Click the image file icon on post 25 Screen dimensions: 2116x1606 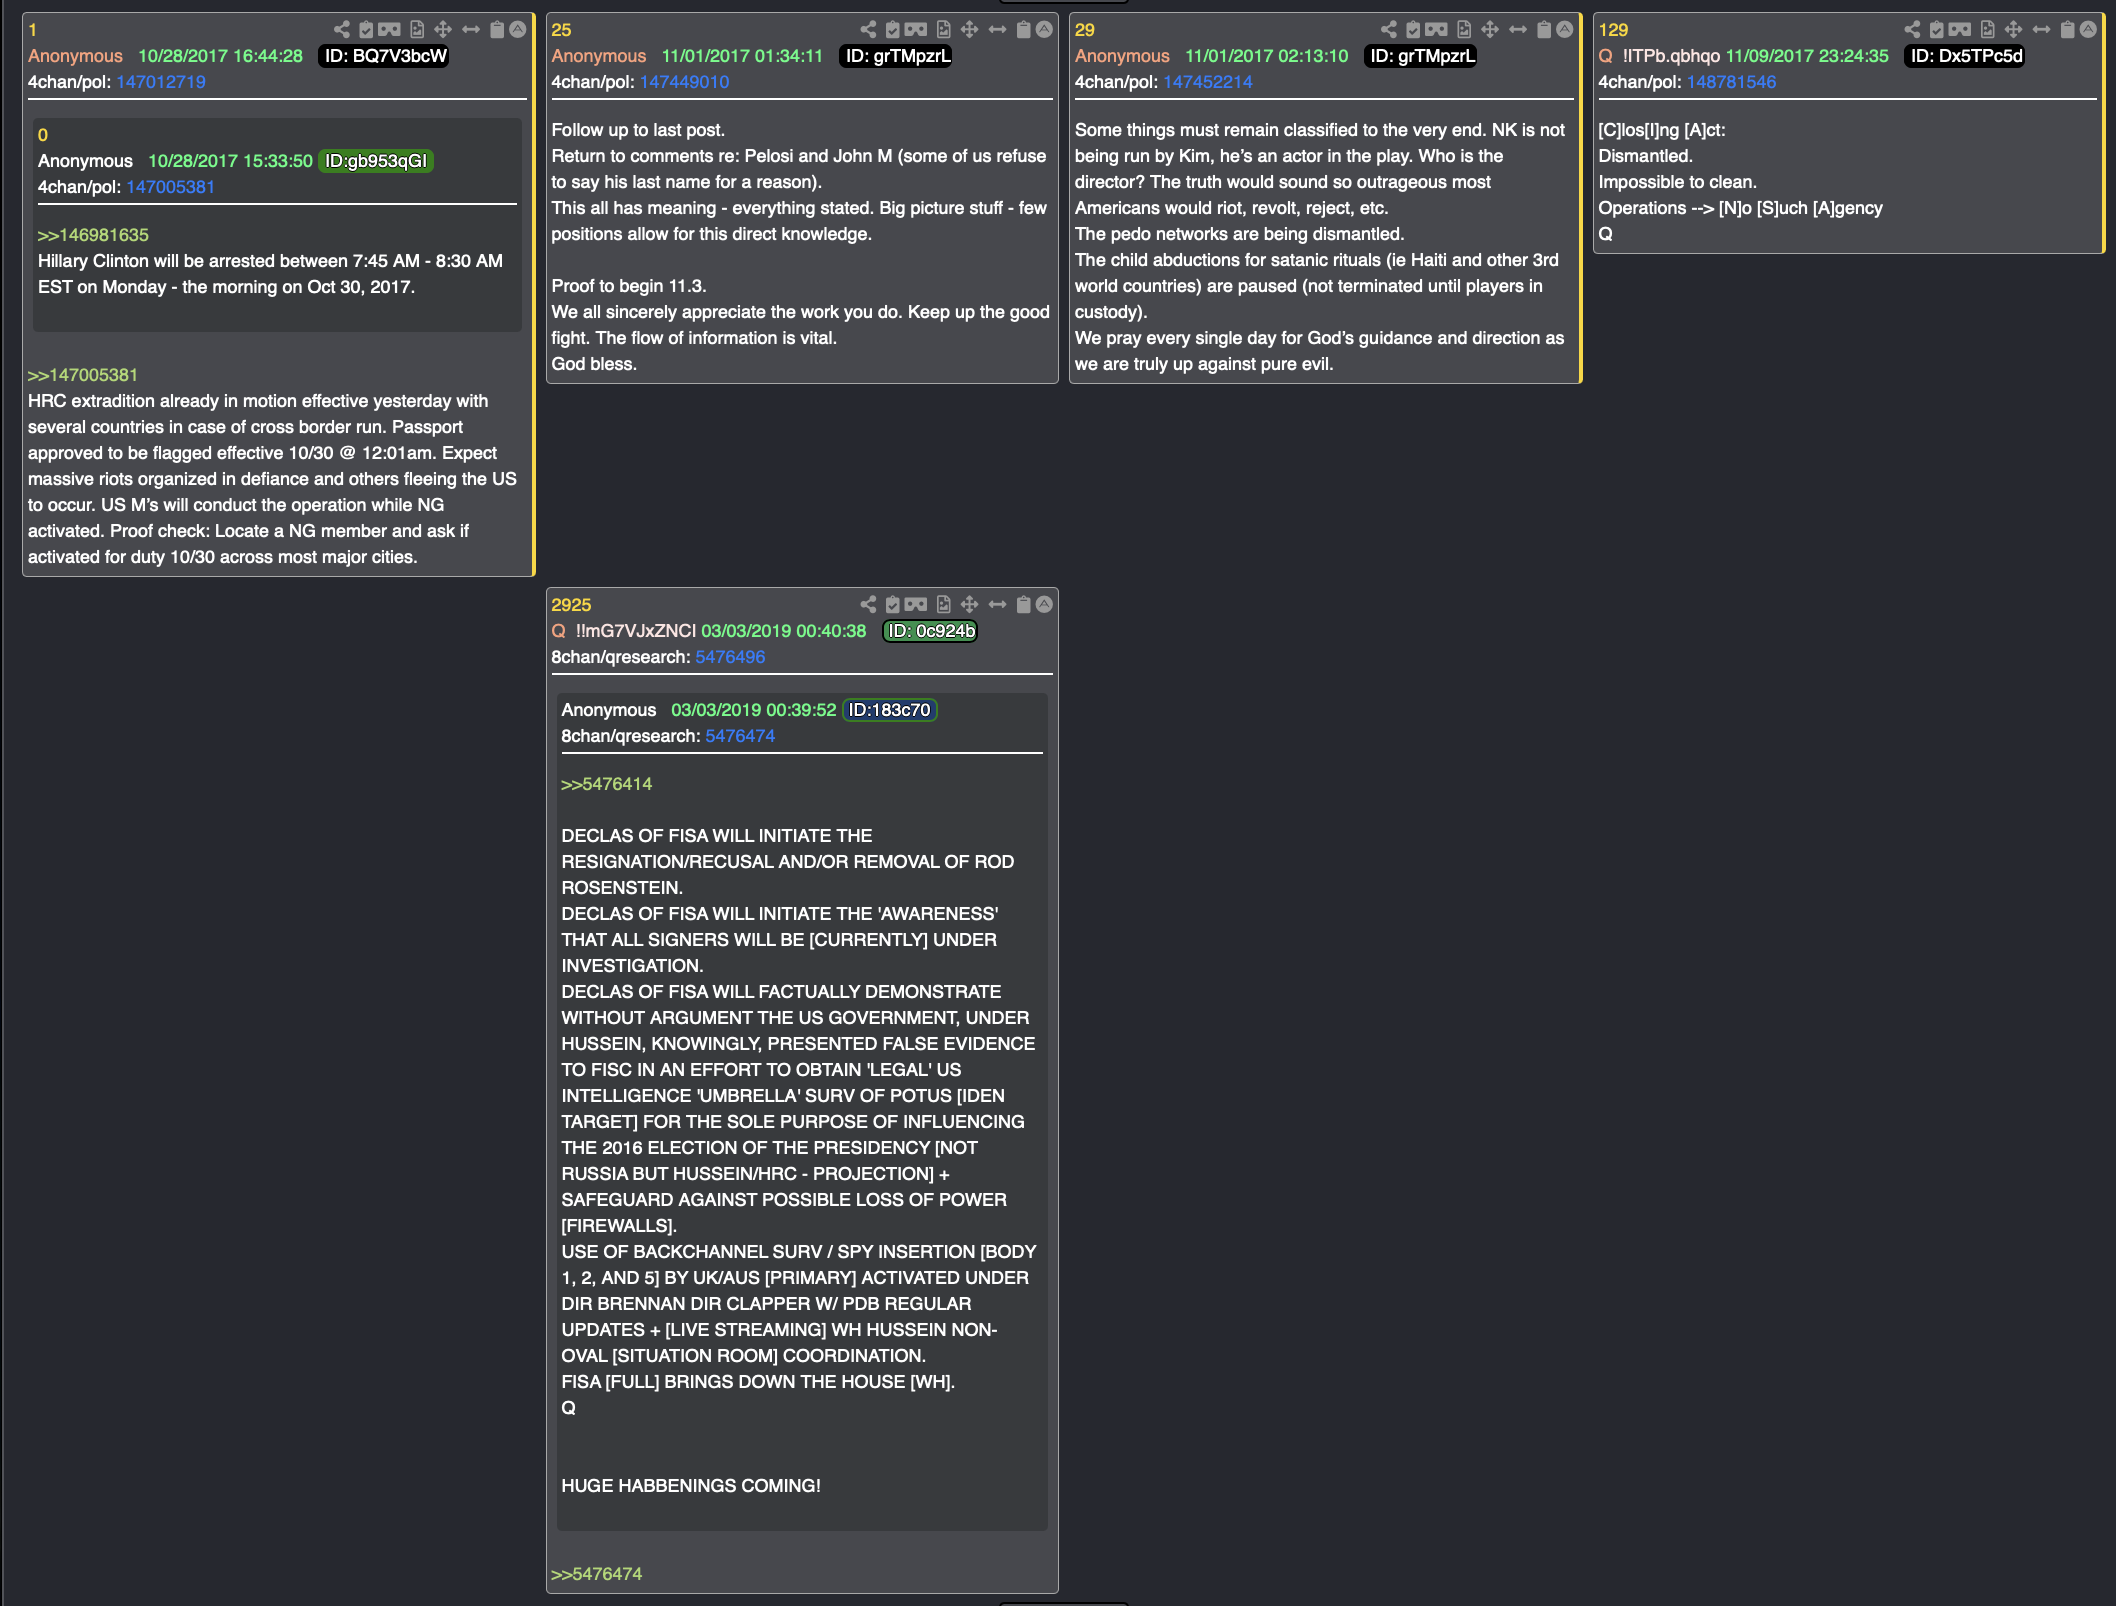[x=944, y=30]
